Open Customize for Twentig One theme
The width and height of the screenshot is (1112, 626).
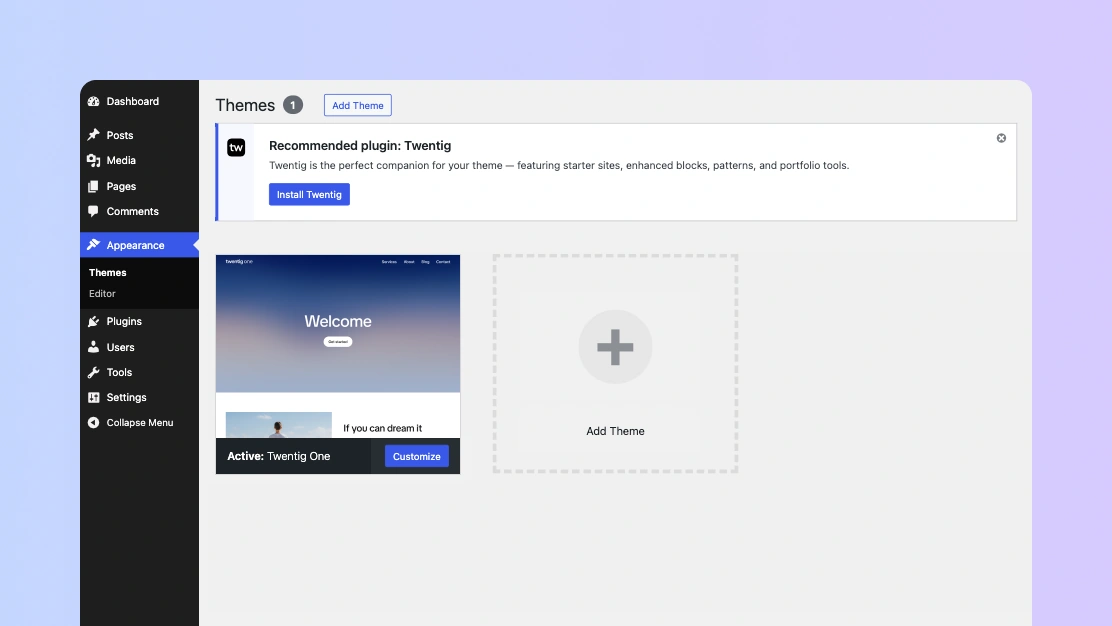416,456
